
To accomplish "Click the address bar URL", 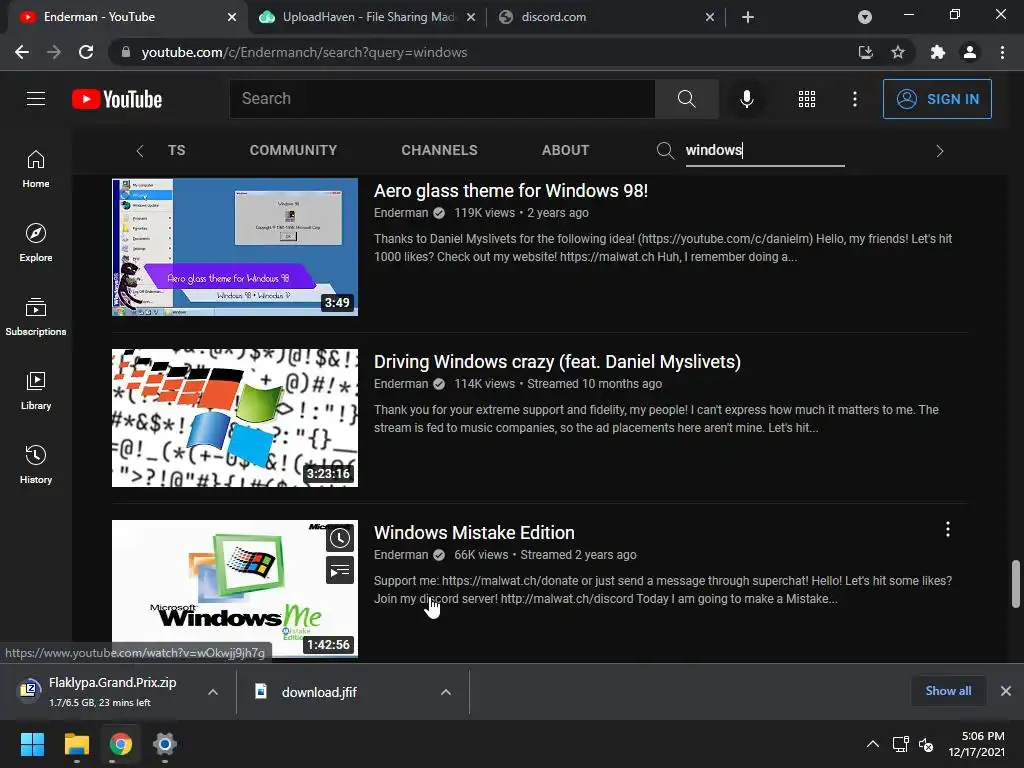I will coord(304,52).
